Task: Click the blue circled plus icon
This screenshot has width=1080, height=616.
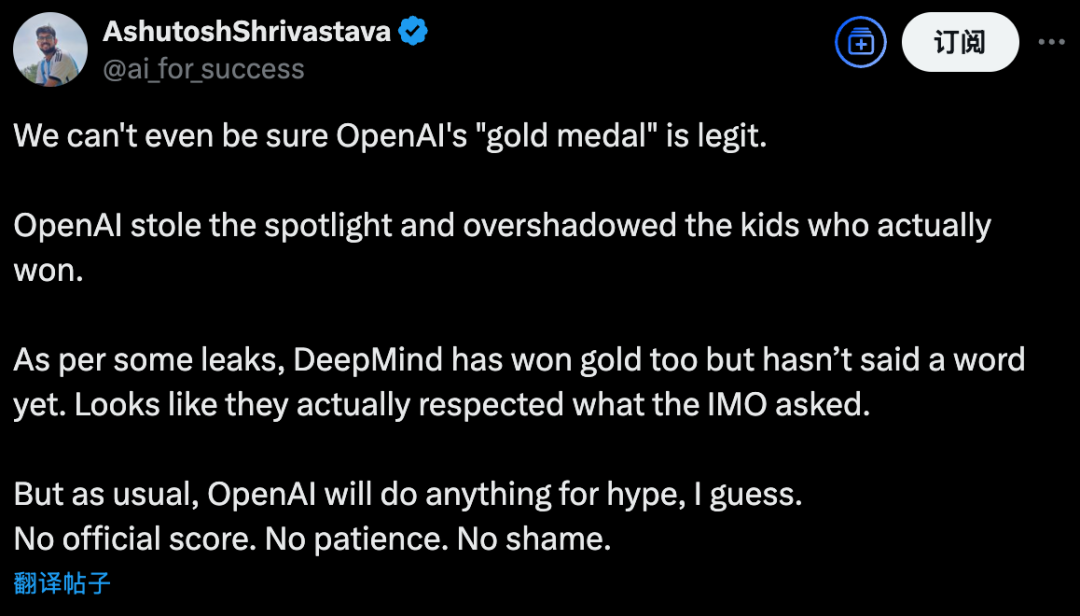Action: (861, 43)
